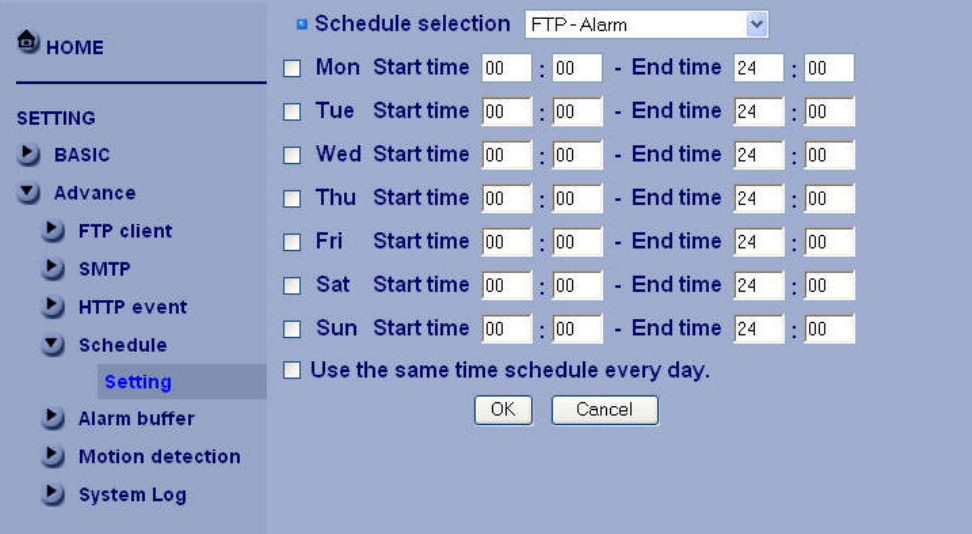Image resolution: width=972 pixels, height=534 pixels.
Task: Click the arrow icon beside Alarm buffer
Action: coord(53,419)
